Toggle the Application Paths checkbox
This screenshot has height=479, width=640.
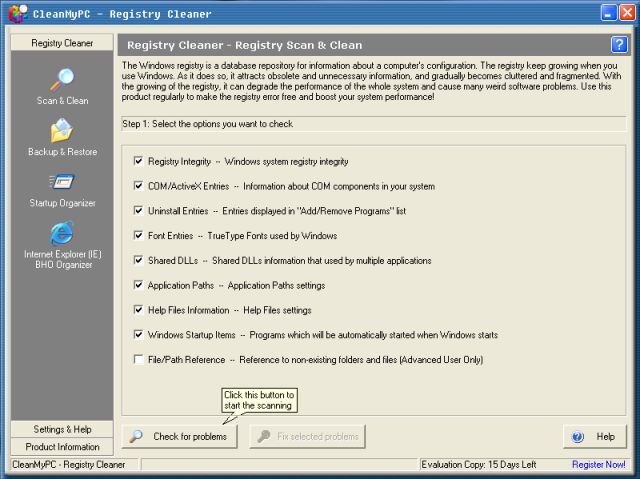pos(138,285)
